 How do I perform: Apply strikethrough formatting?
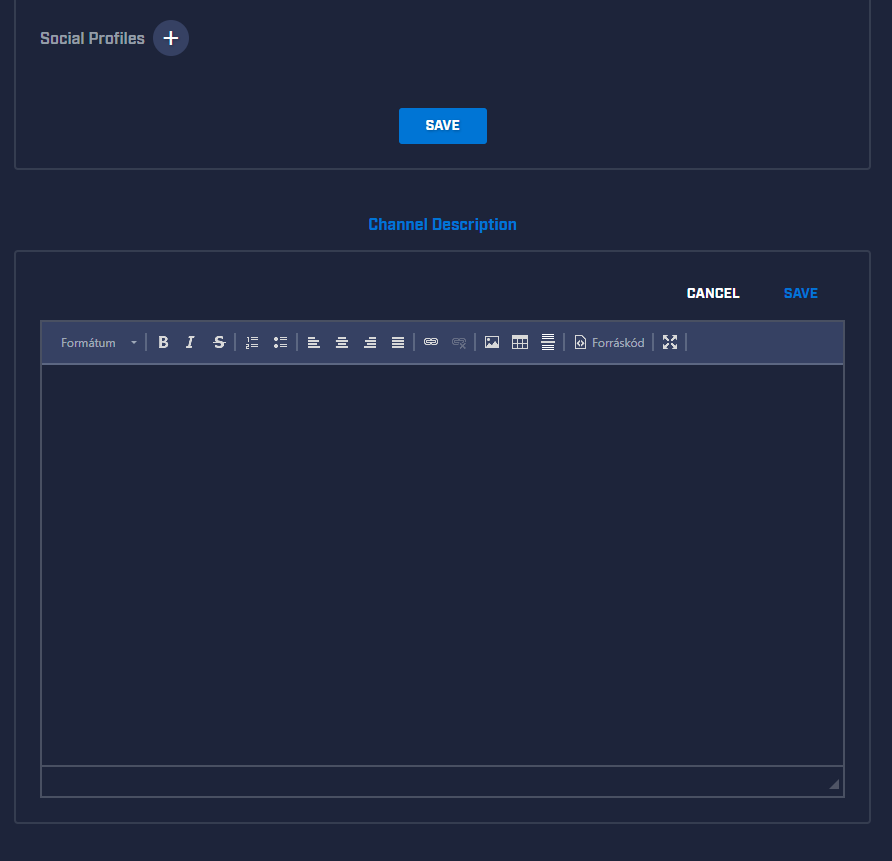(x=219, y=342)
